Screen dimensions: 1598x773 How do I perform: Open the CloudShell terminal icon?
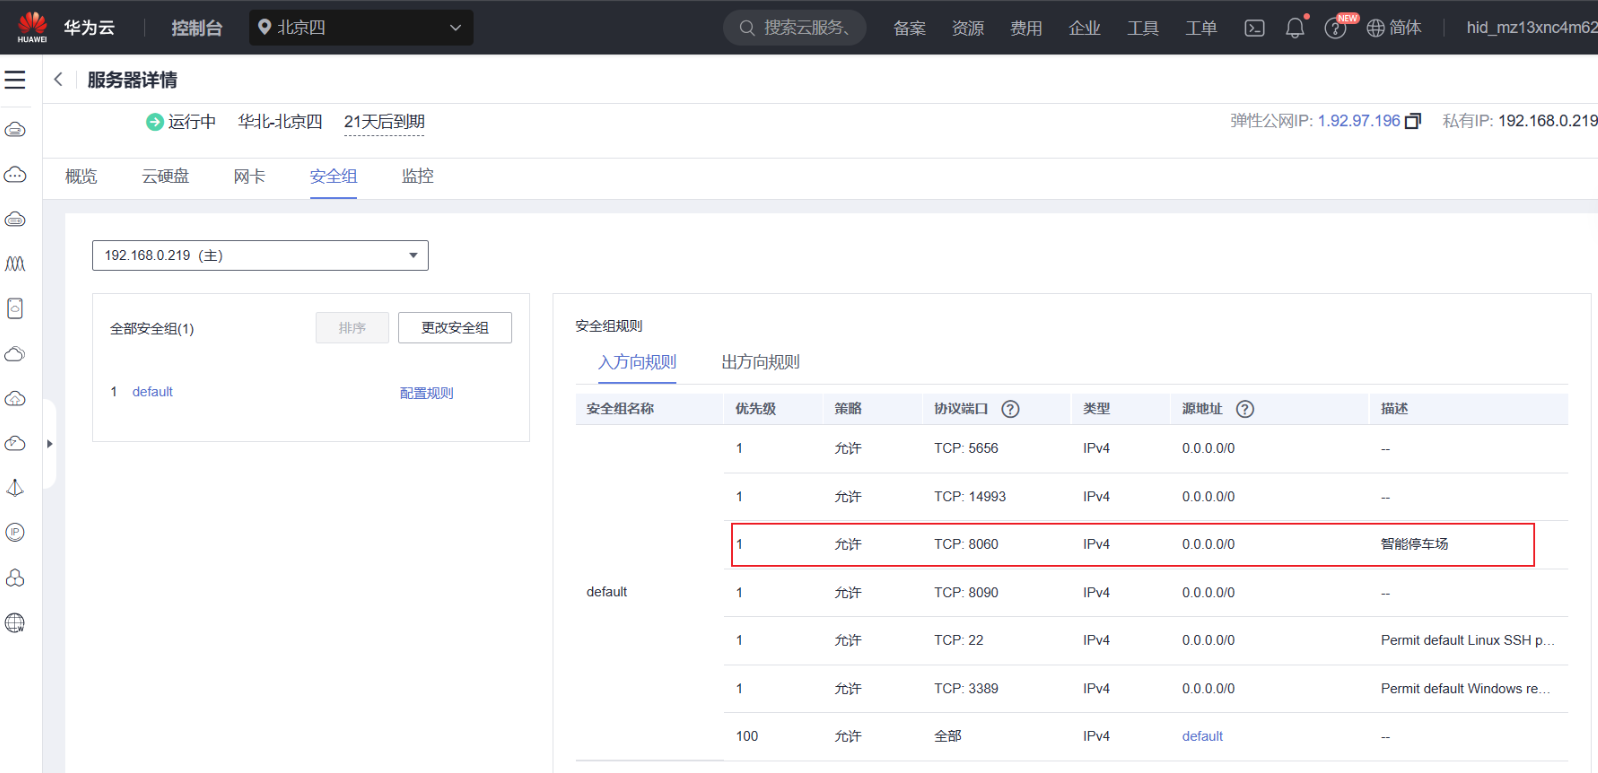[1254, 28]
